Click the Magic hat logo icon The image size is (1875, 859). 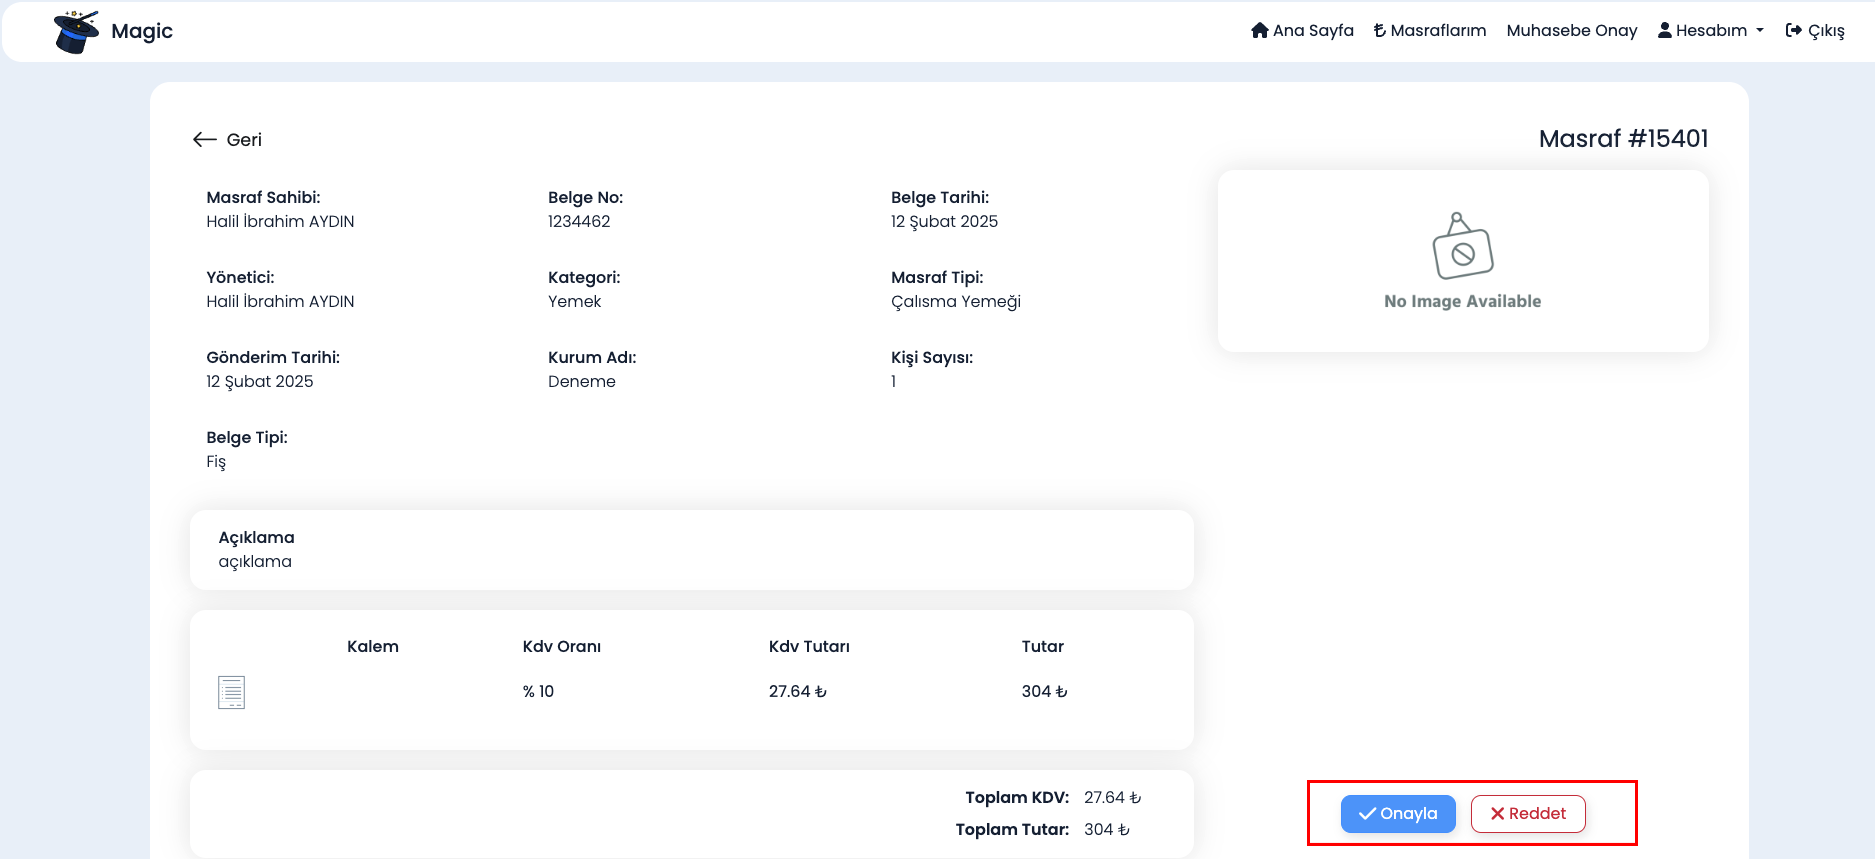(76, 32)
